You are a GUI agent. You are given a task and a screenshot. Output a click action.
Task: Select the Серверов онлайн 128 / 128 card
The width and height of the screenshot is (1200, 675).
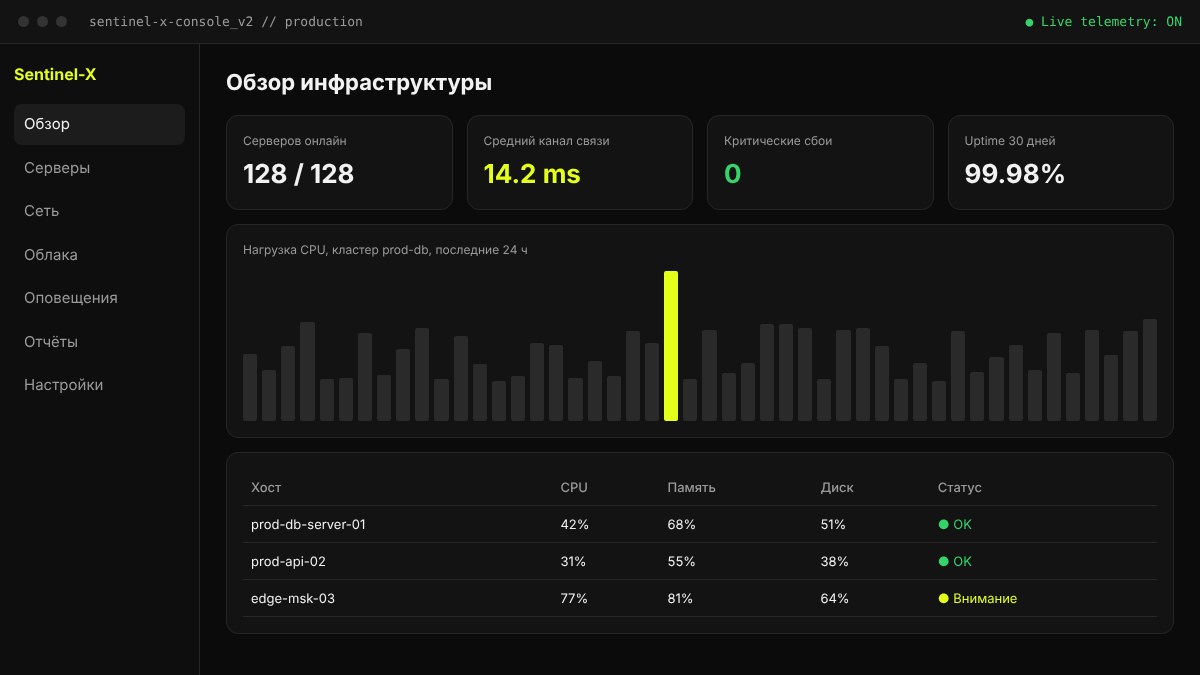(x=339, y=162)
